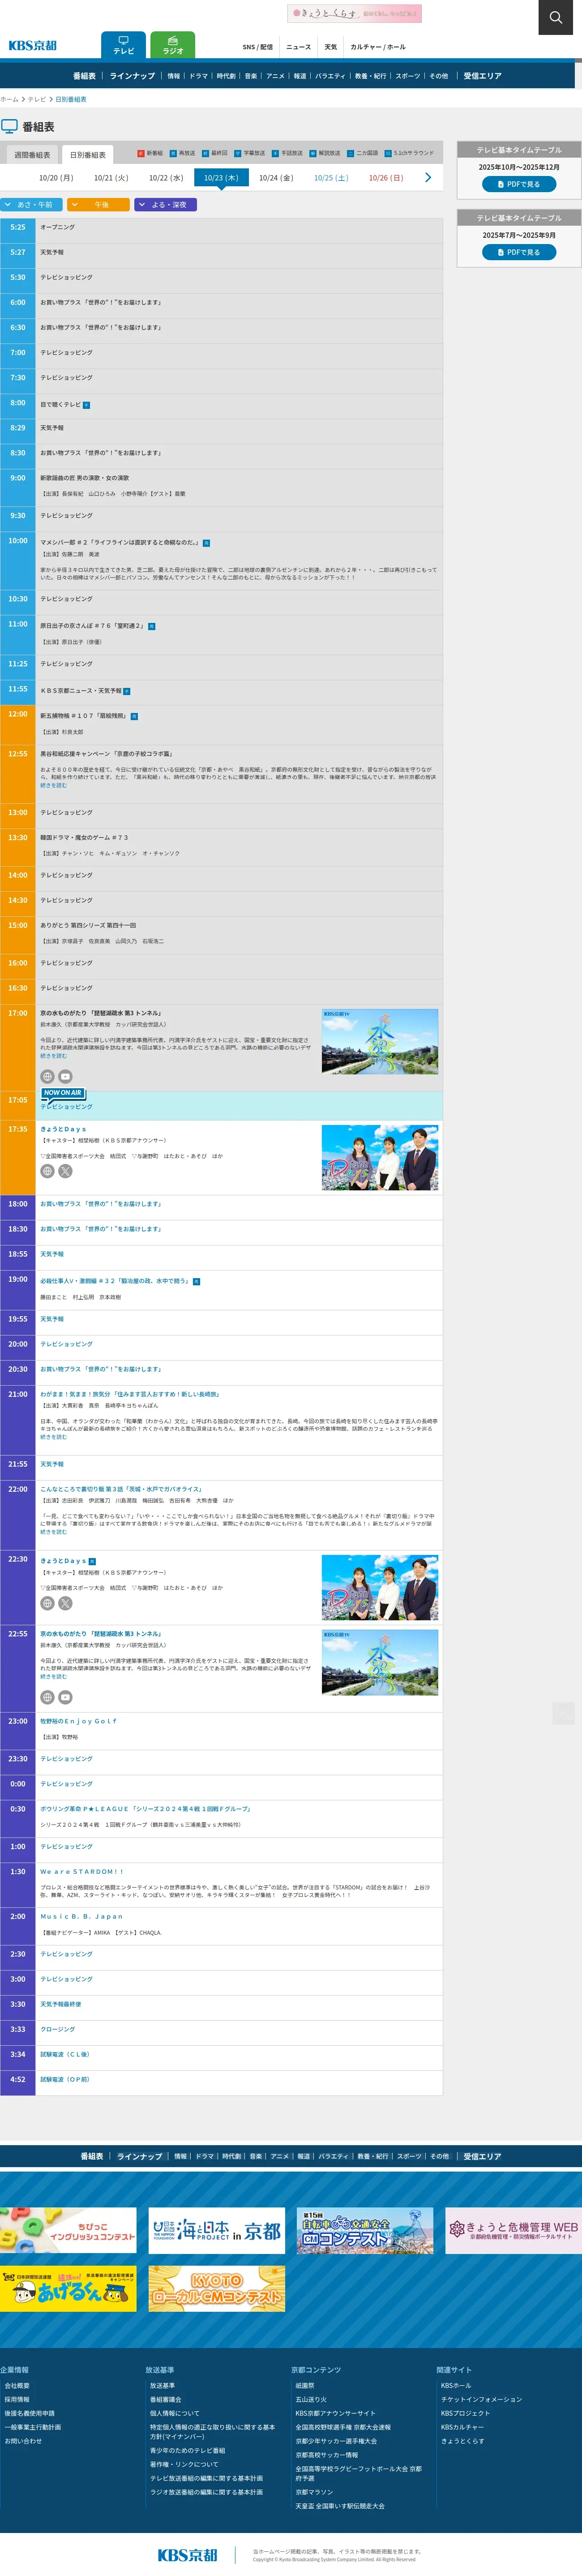Open the We are STARDOM!! program link

(x=82, y=1871)
